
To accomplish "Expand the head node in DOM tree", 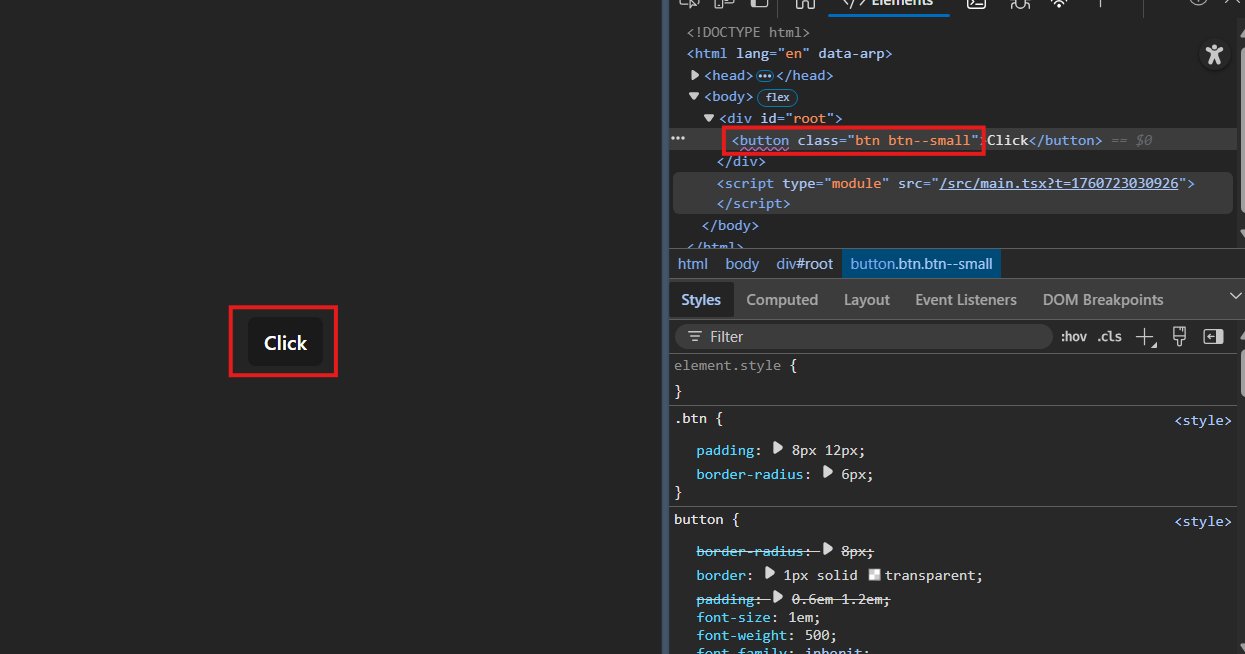I will click(x=695, y=75).
